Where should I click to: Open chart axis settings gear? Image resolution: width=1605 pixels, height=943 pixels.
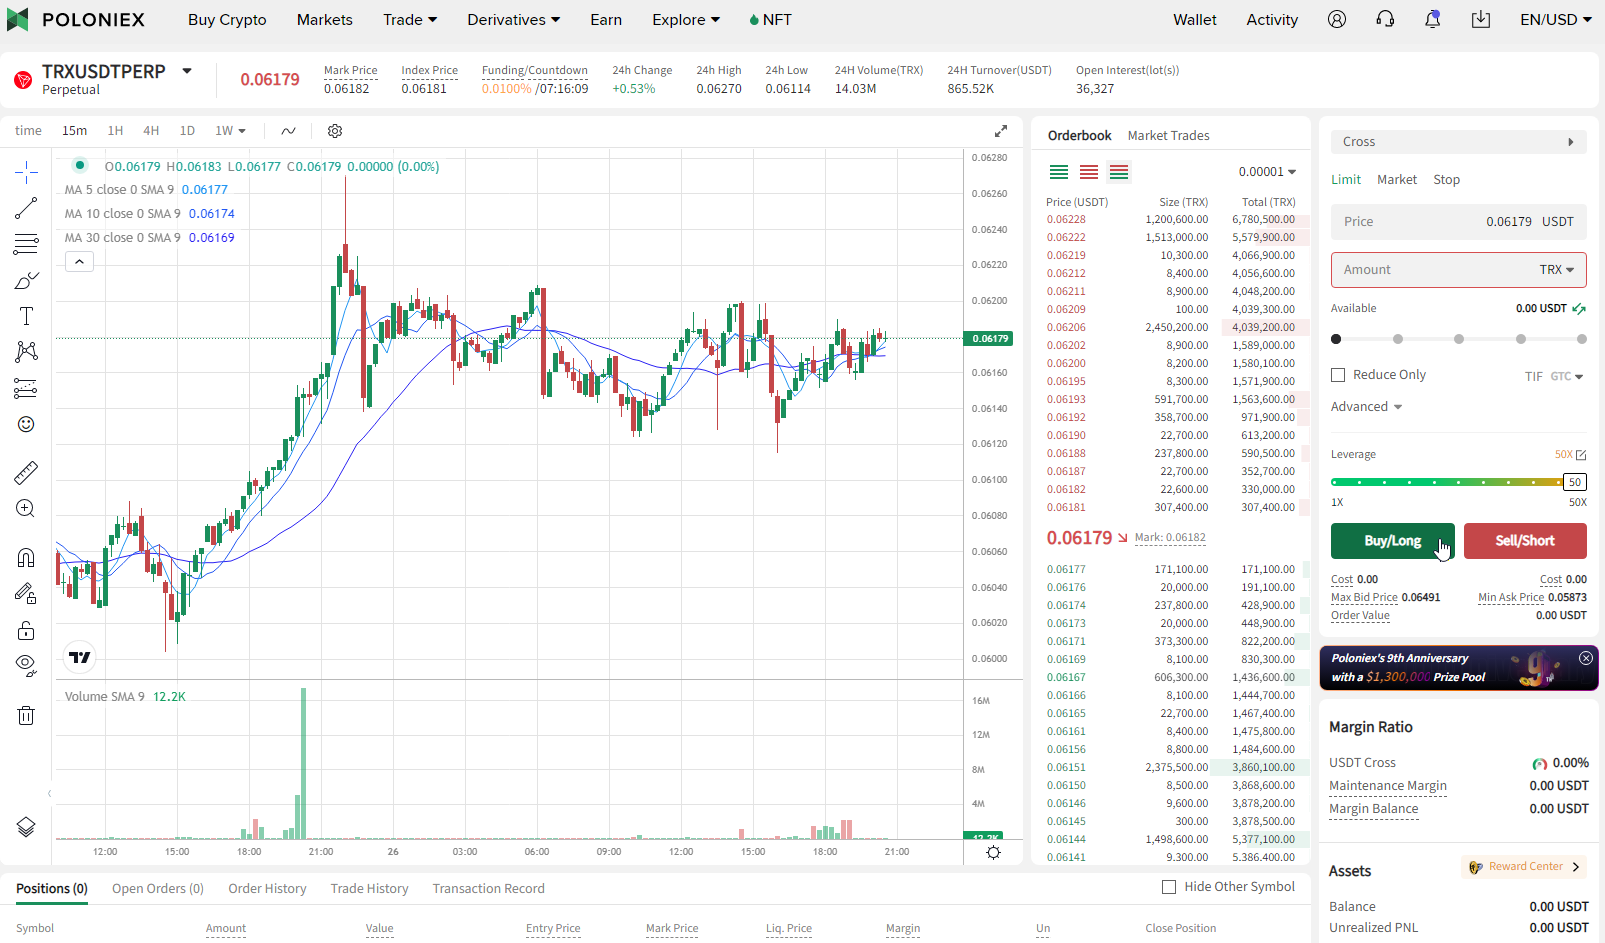coord(993,852)
